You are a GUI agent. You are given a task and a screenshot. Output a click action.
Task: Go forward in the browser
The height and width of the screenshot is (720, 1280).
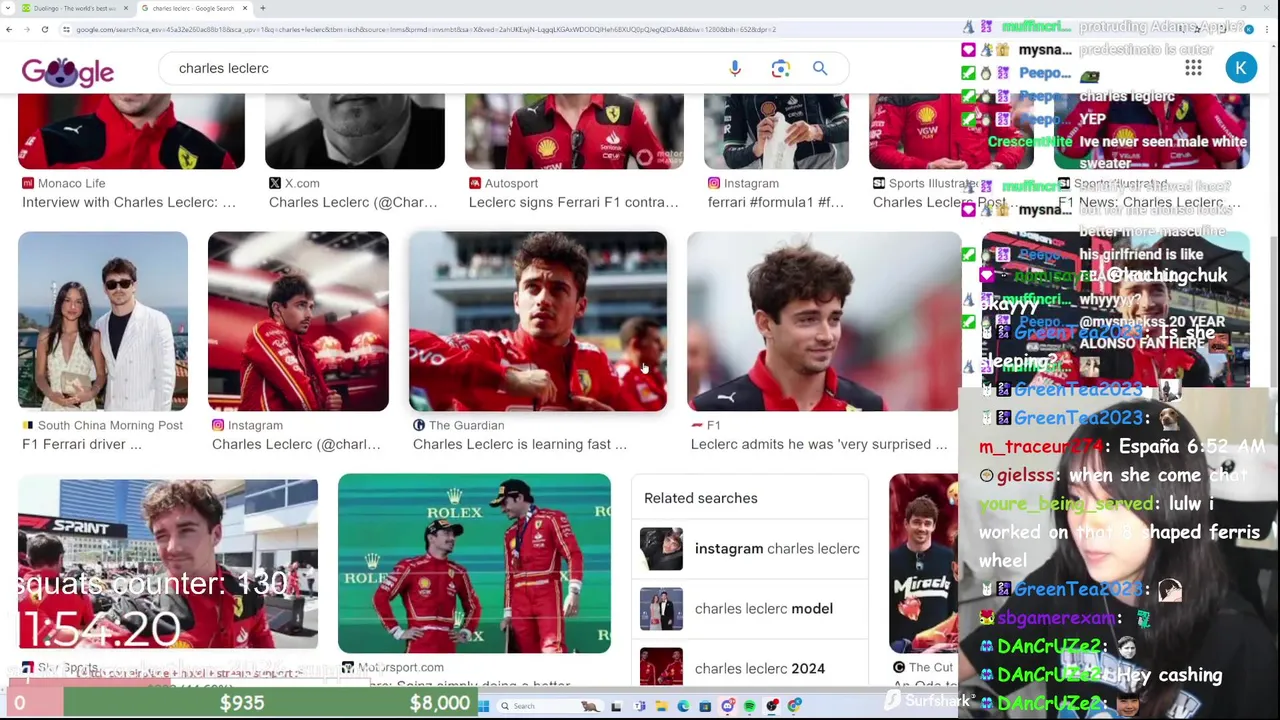[27, 29]
